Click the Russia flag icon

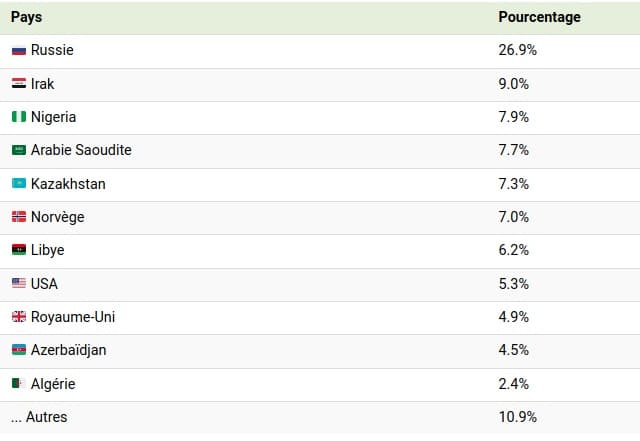coord(19,50)
